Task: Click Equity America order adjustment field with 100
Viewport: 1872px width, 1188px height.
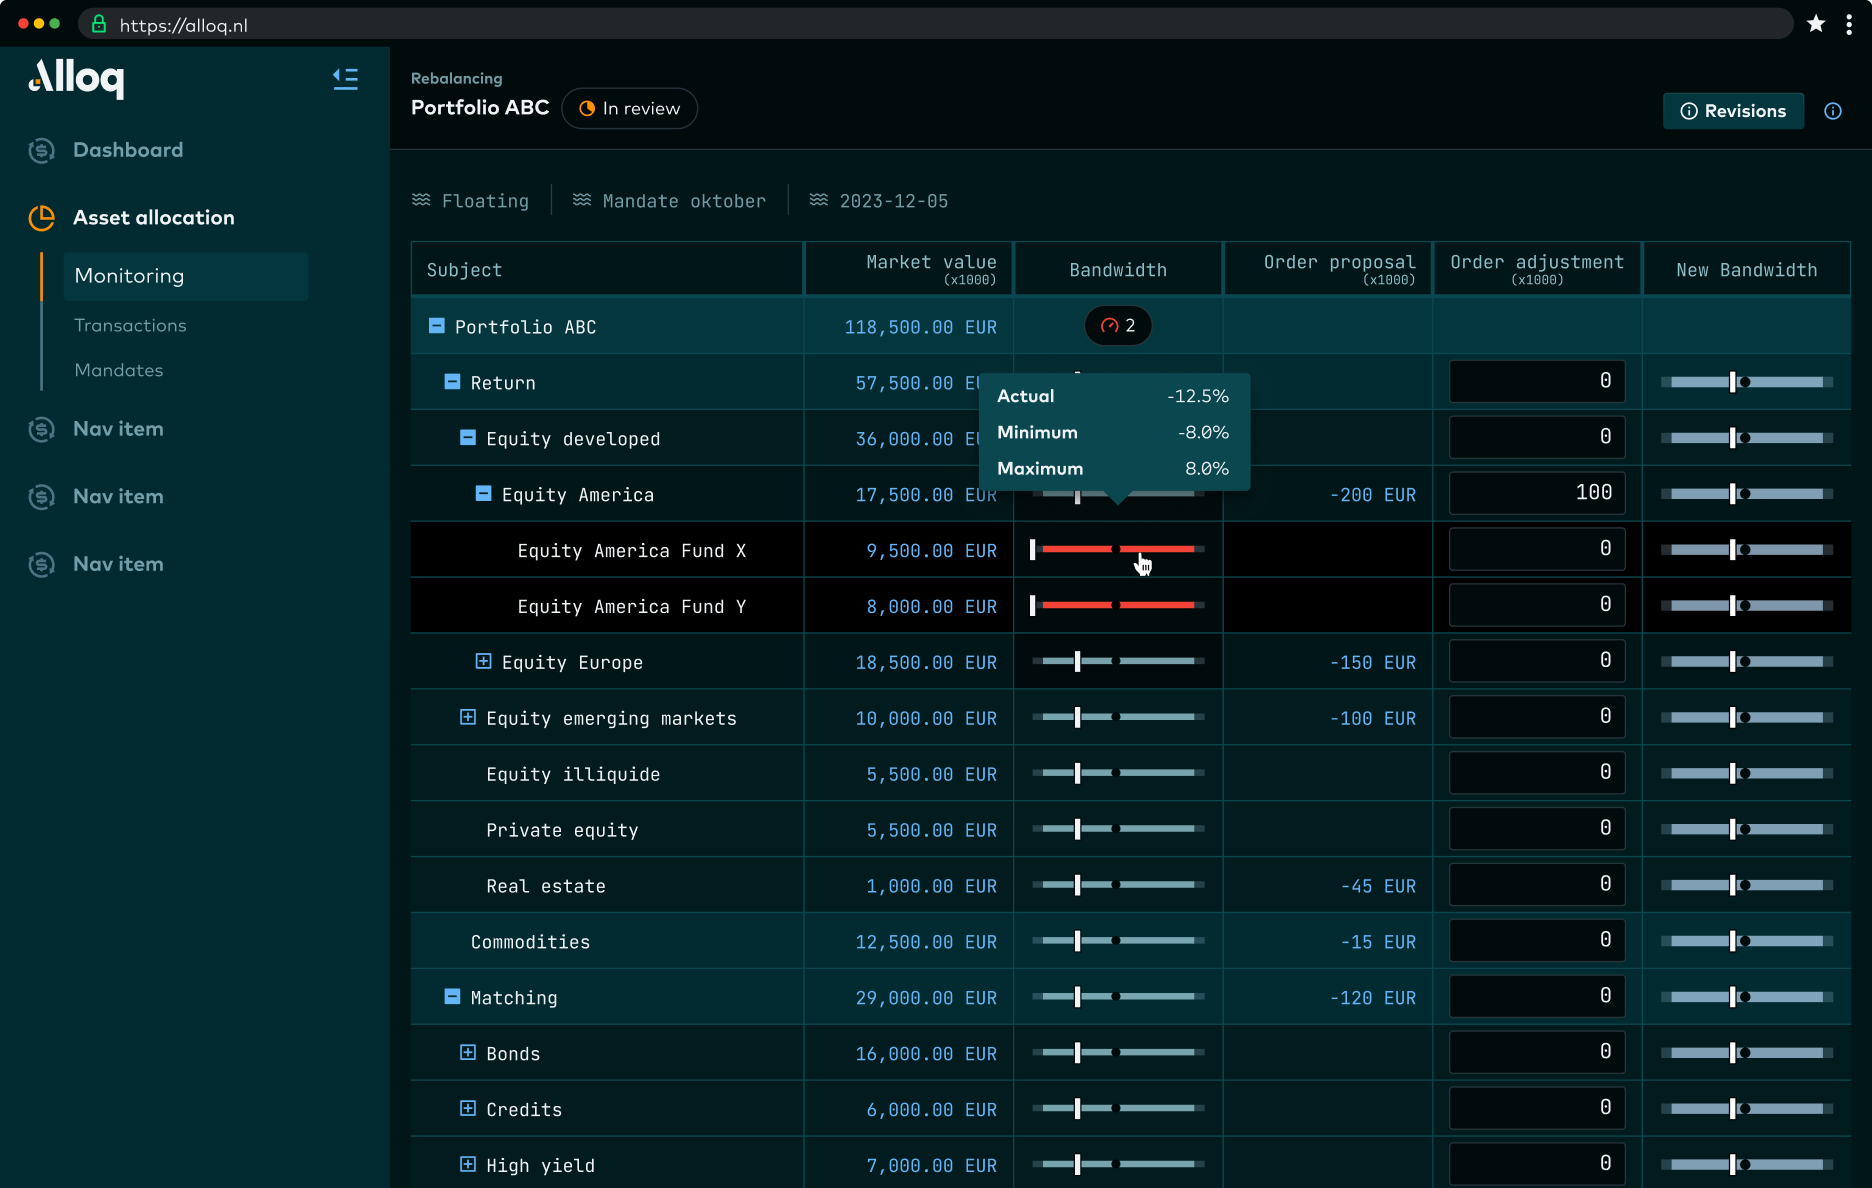Action: pyautogui.click(x=1537, y=493)
